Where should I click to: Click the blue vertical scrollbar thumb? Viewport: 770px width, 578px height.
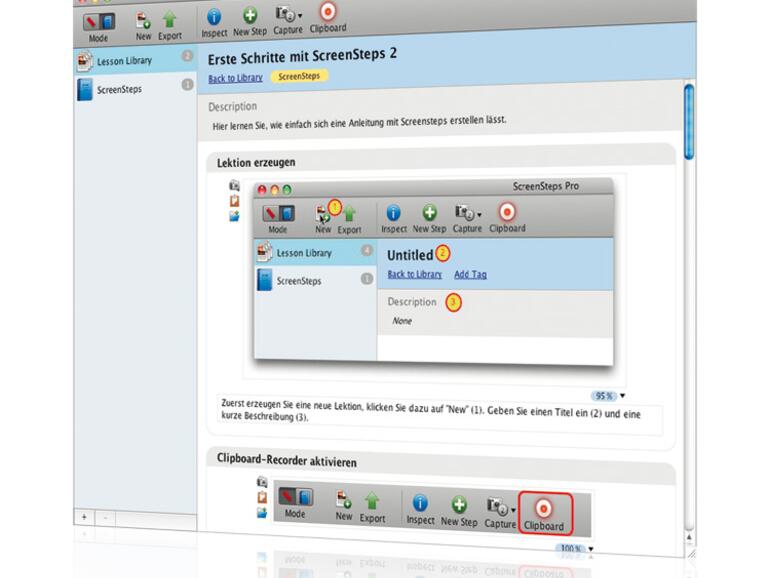689,122
